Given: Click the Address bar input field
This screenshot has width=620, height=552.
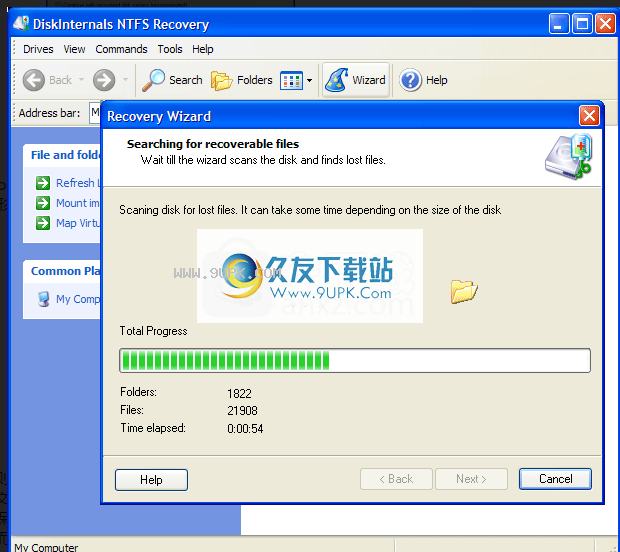Looking at the screenshot, I should click(95, 113).
